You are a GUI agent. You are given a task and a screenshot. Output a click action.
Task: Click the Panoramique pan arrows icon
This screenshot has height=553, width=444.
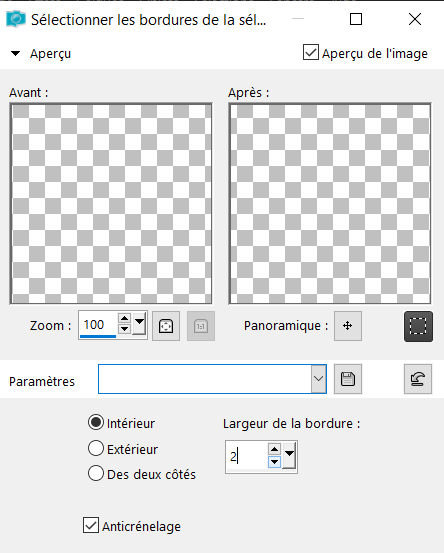pos(348,326)
